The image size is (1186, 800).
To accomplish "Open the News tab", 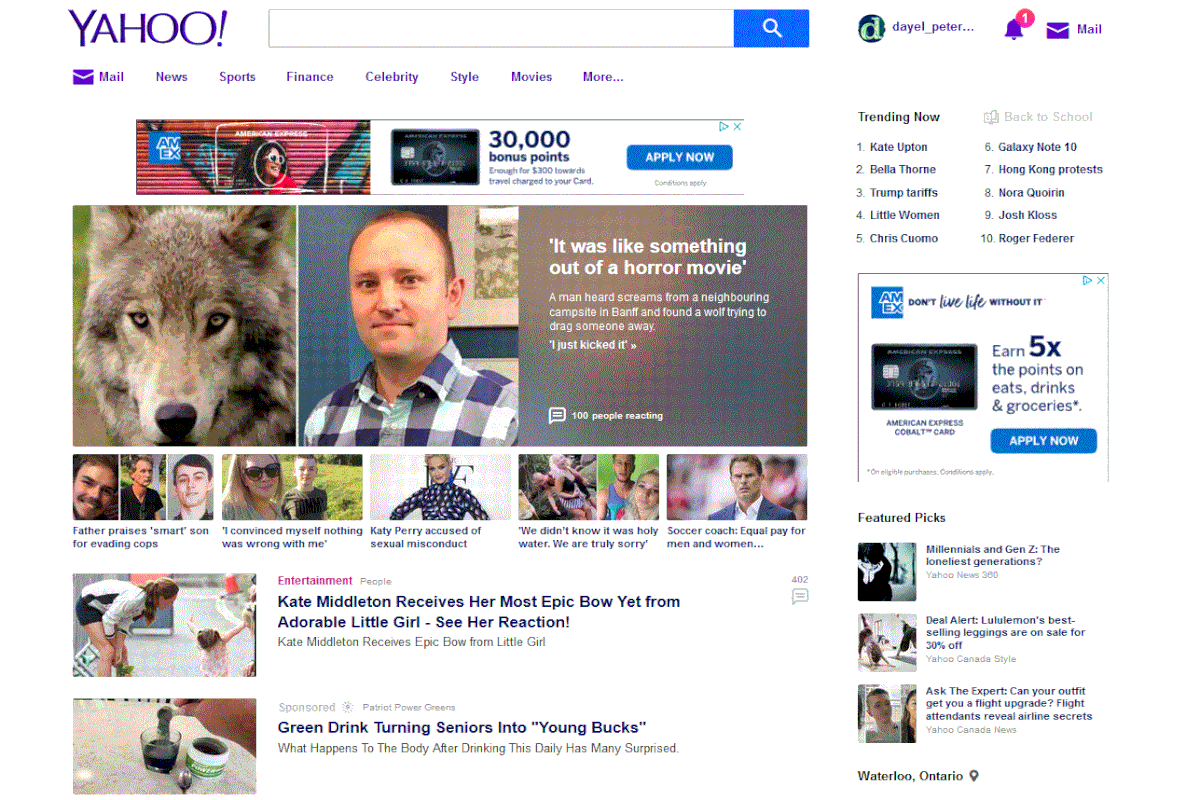I will tap(172, 77).
